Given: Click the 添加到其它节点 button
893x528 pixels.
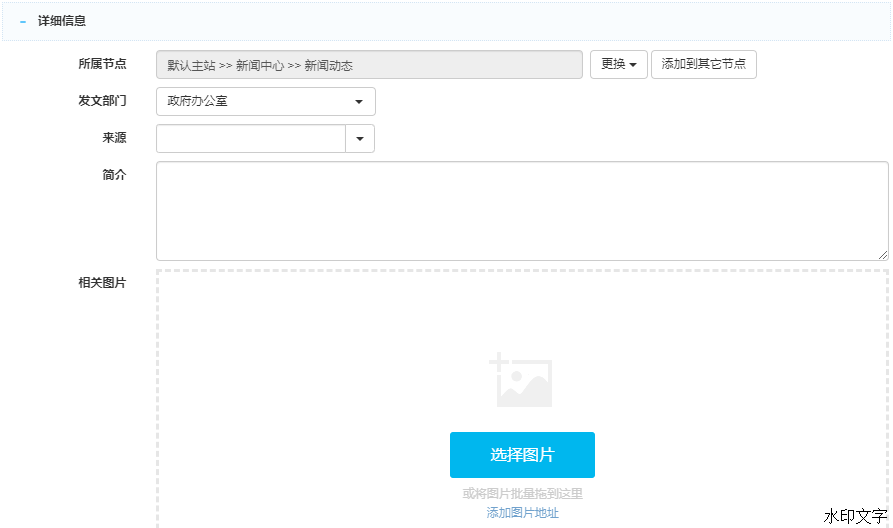Looking at the screenshot, I should click(703, 64).
